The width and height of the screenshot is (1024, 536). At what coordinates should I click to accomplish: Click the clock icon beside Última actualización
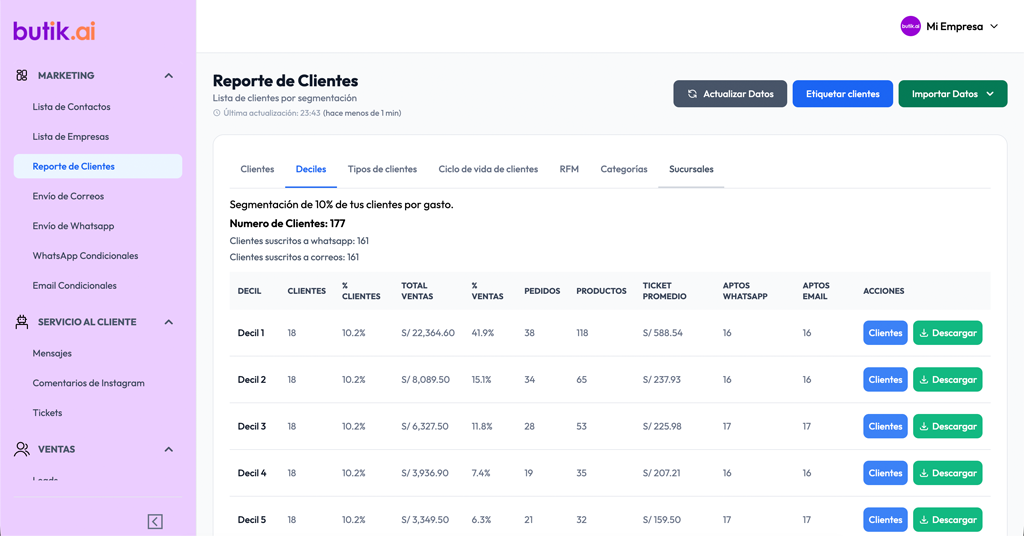217,113
